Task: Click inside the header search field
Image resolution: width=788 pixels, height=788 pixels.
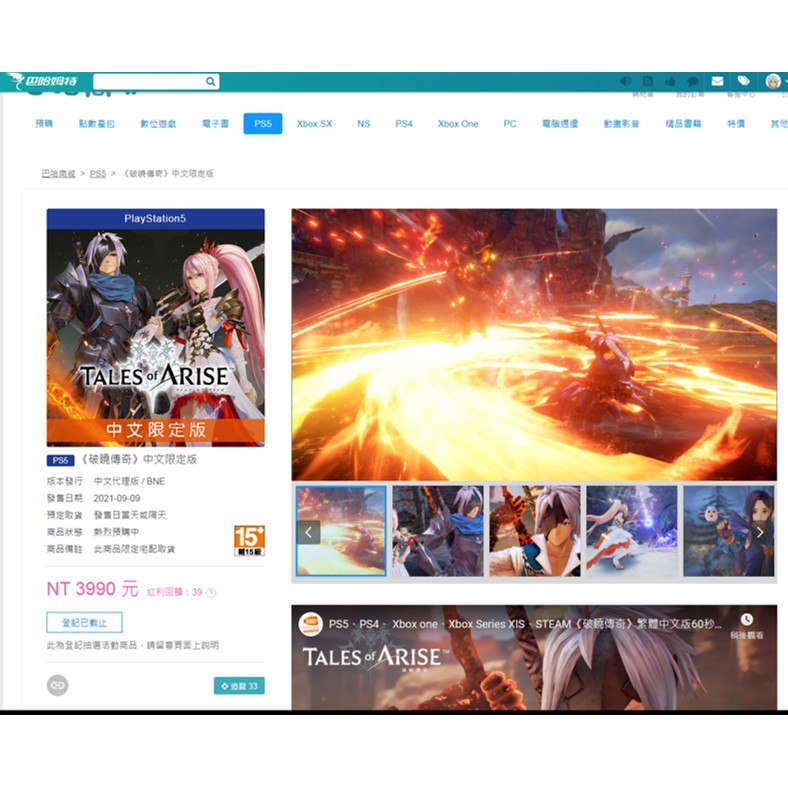Action: [148, 81]
